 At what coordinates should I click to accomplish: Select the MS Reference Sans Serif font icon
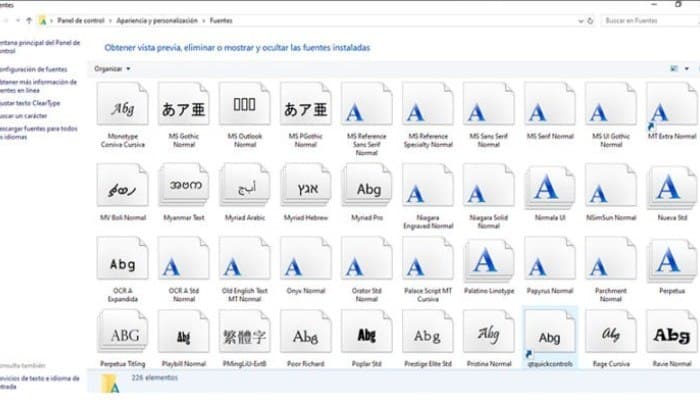[367, 104]
